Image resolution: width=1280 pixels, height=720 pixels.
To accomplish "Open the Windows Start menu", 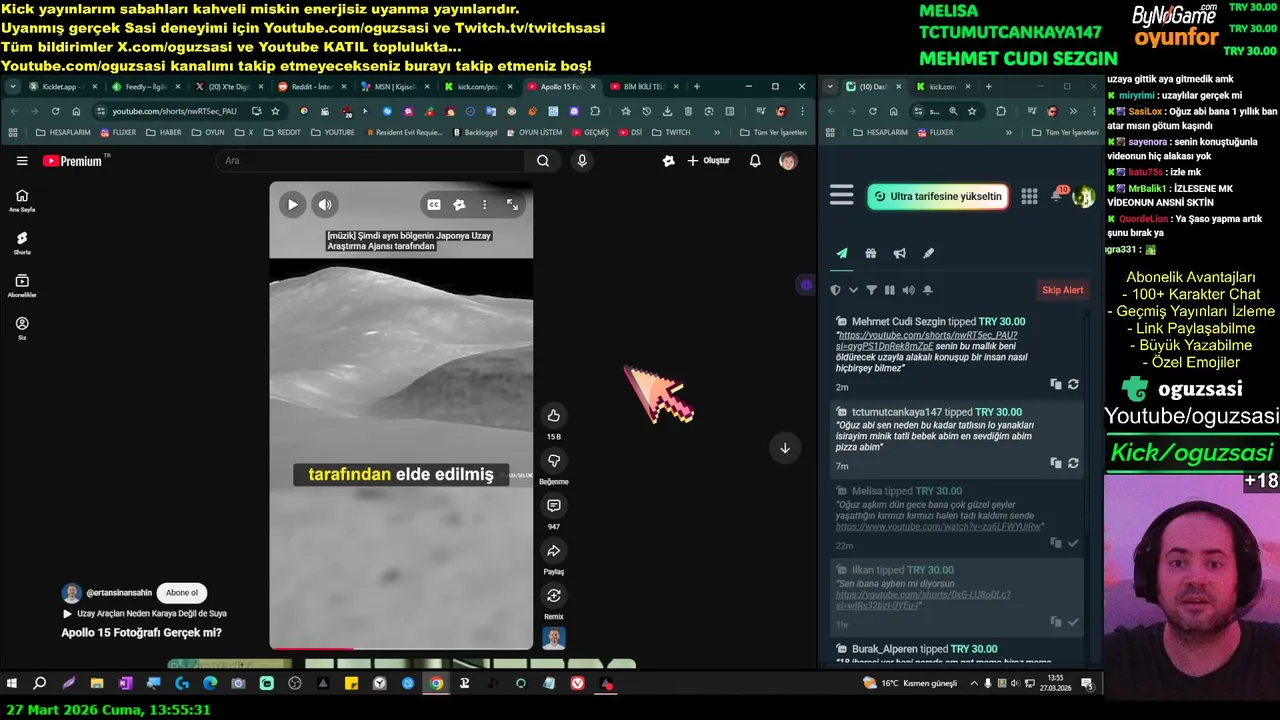I will (x=12, y=684).
